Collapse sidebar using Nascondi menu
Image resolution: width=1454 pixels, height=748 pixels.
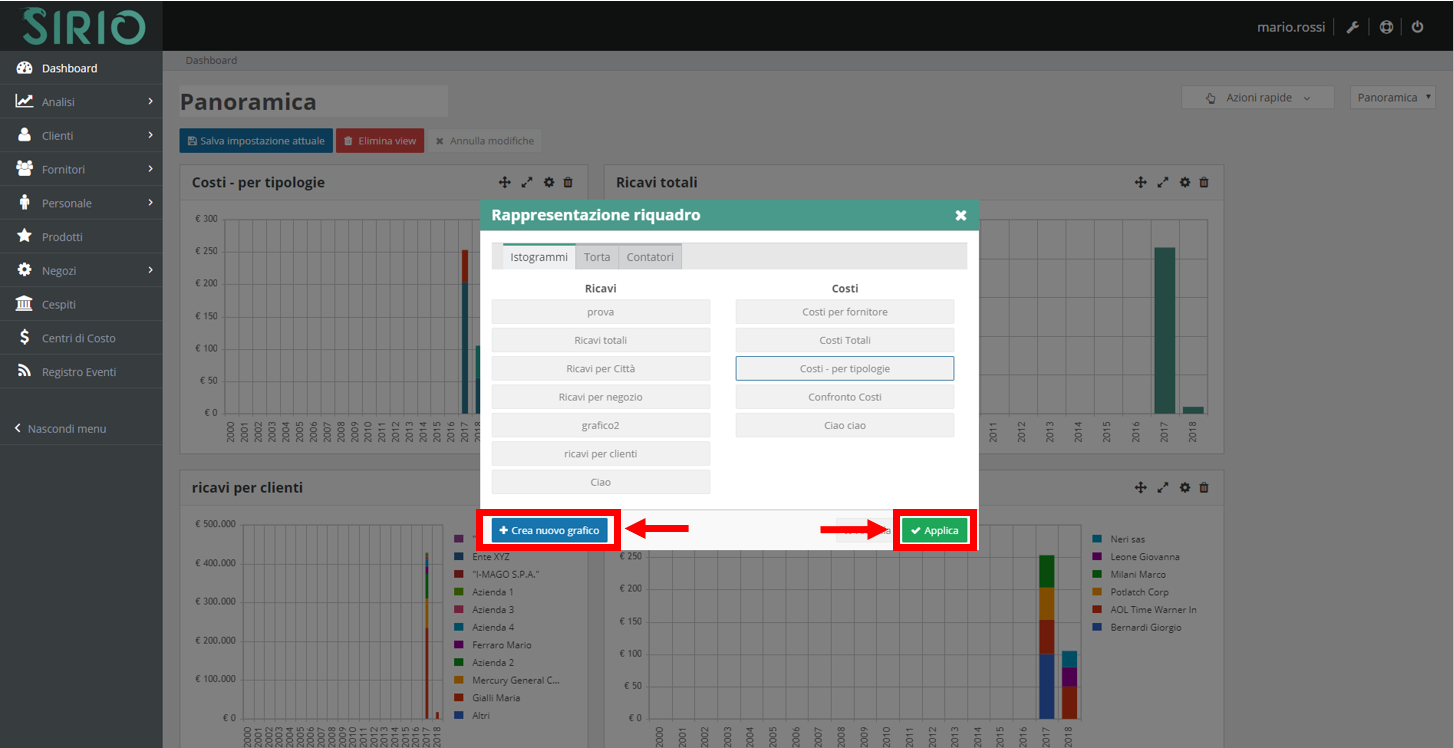point(60,428)
